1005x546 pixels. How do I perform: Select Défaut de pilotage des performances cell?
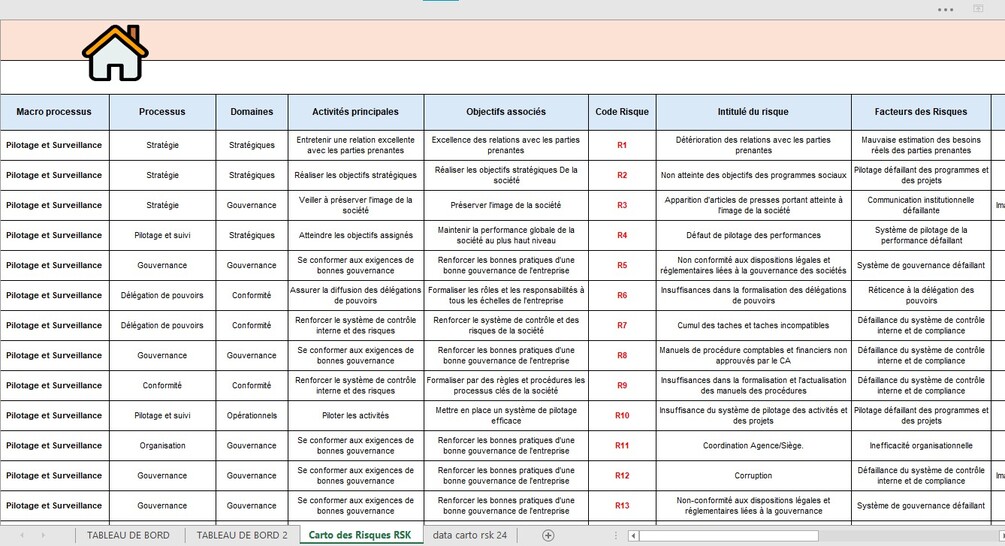[x=754, y=235]
